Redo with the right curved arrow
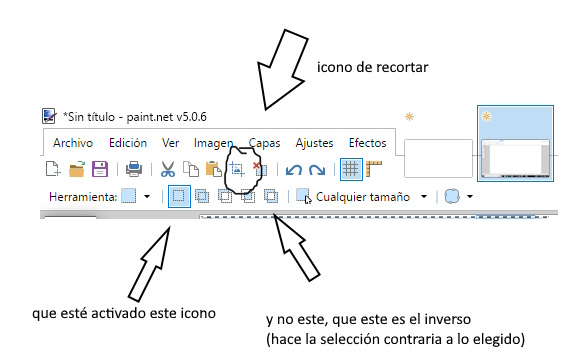The width and height of the screenshot is (567, 363). 317,170
